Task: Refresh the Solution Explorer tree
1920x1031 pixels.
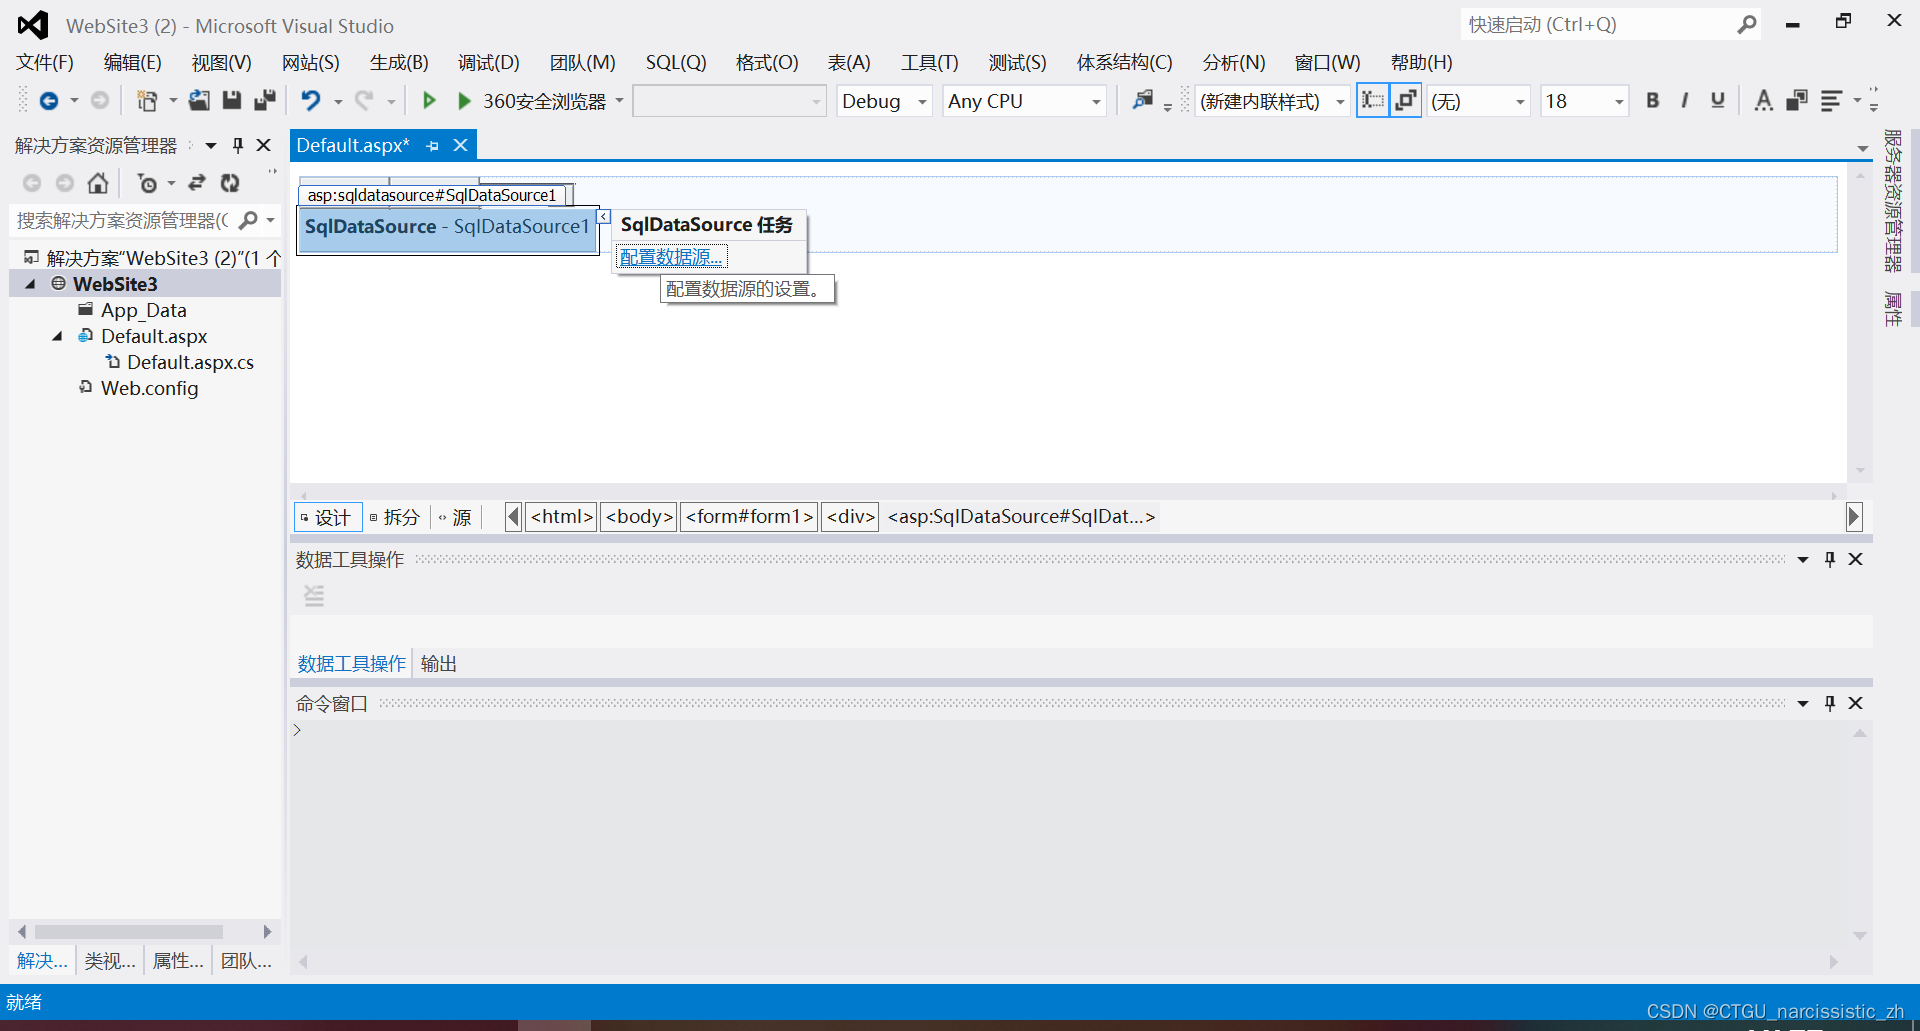Action: click(x=230, y=183)
